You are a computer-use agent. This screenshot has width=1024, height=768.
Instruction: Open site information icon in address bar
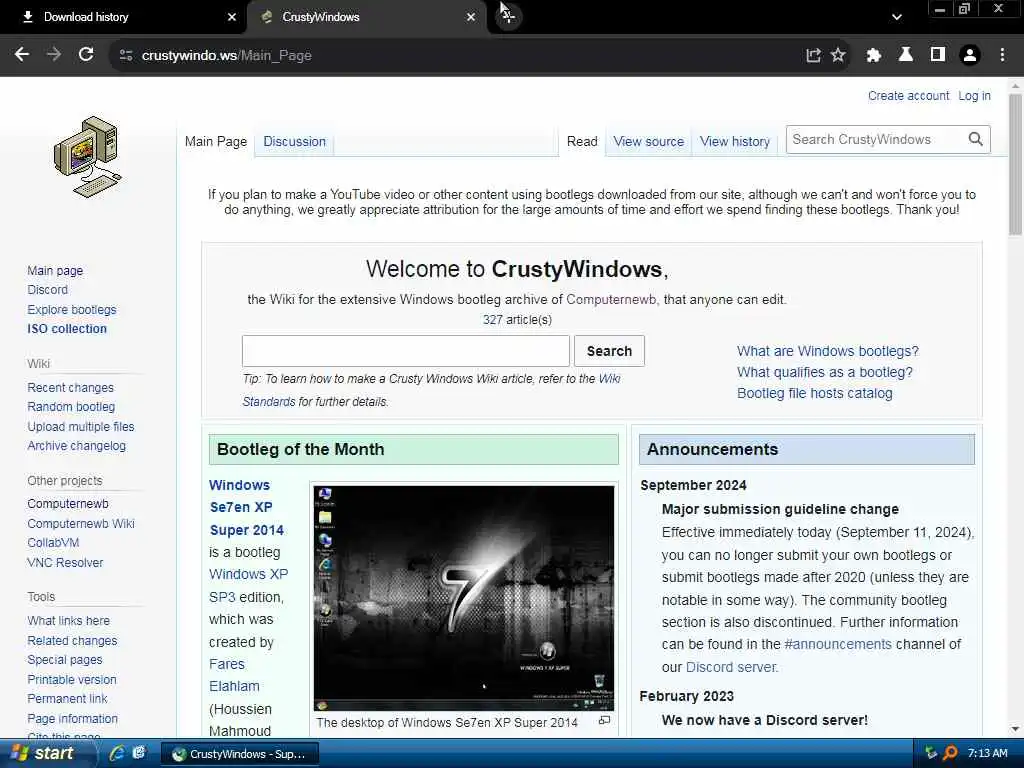pyautogui.click(x=126, y=56)
